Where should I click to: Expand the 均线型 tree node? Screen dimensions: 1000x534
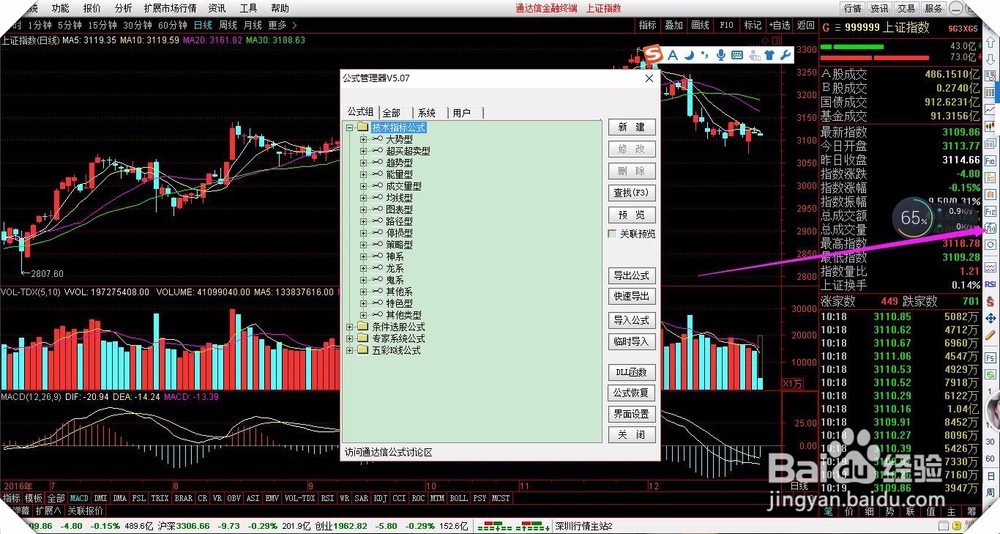pos(364,198)
